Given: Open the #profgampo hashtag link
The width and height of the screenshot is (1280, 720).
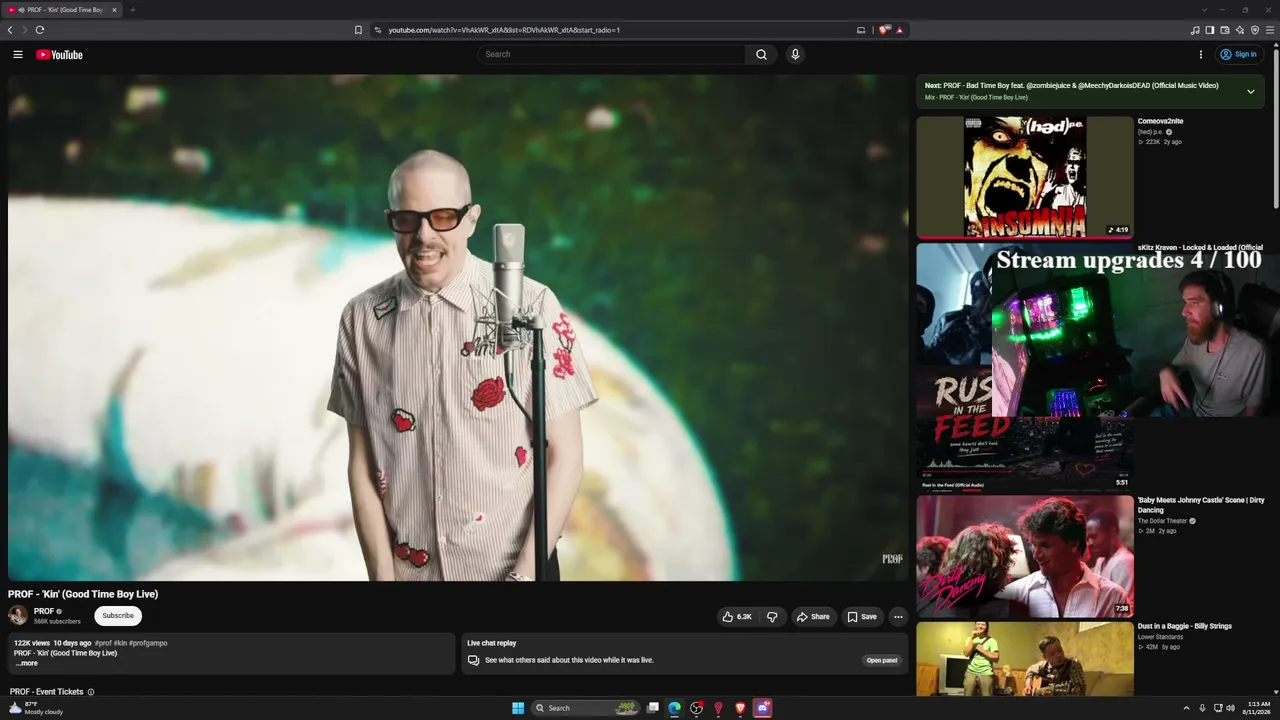Looking at the screenshot, I should point(148,643).
